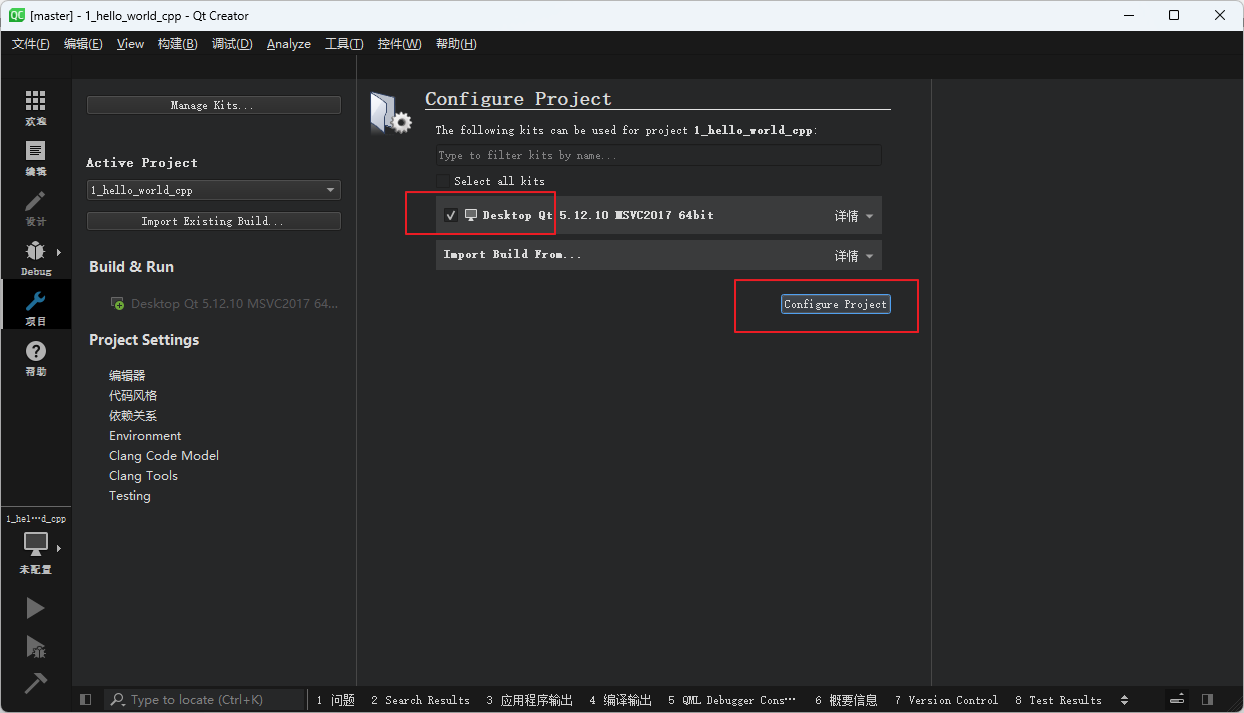
Task: Open the Active Project dropdown
Action: click(213, 189)
